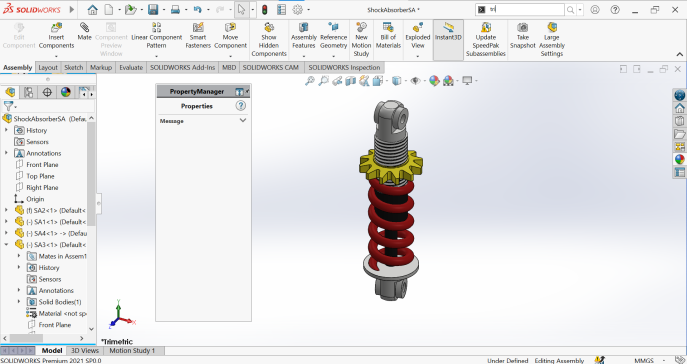The width and height of the screenshot is (687, 364).
Task: Select the Origin item
Action: (x=35, y=199)
